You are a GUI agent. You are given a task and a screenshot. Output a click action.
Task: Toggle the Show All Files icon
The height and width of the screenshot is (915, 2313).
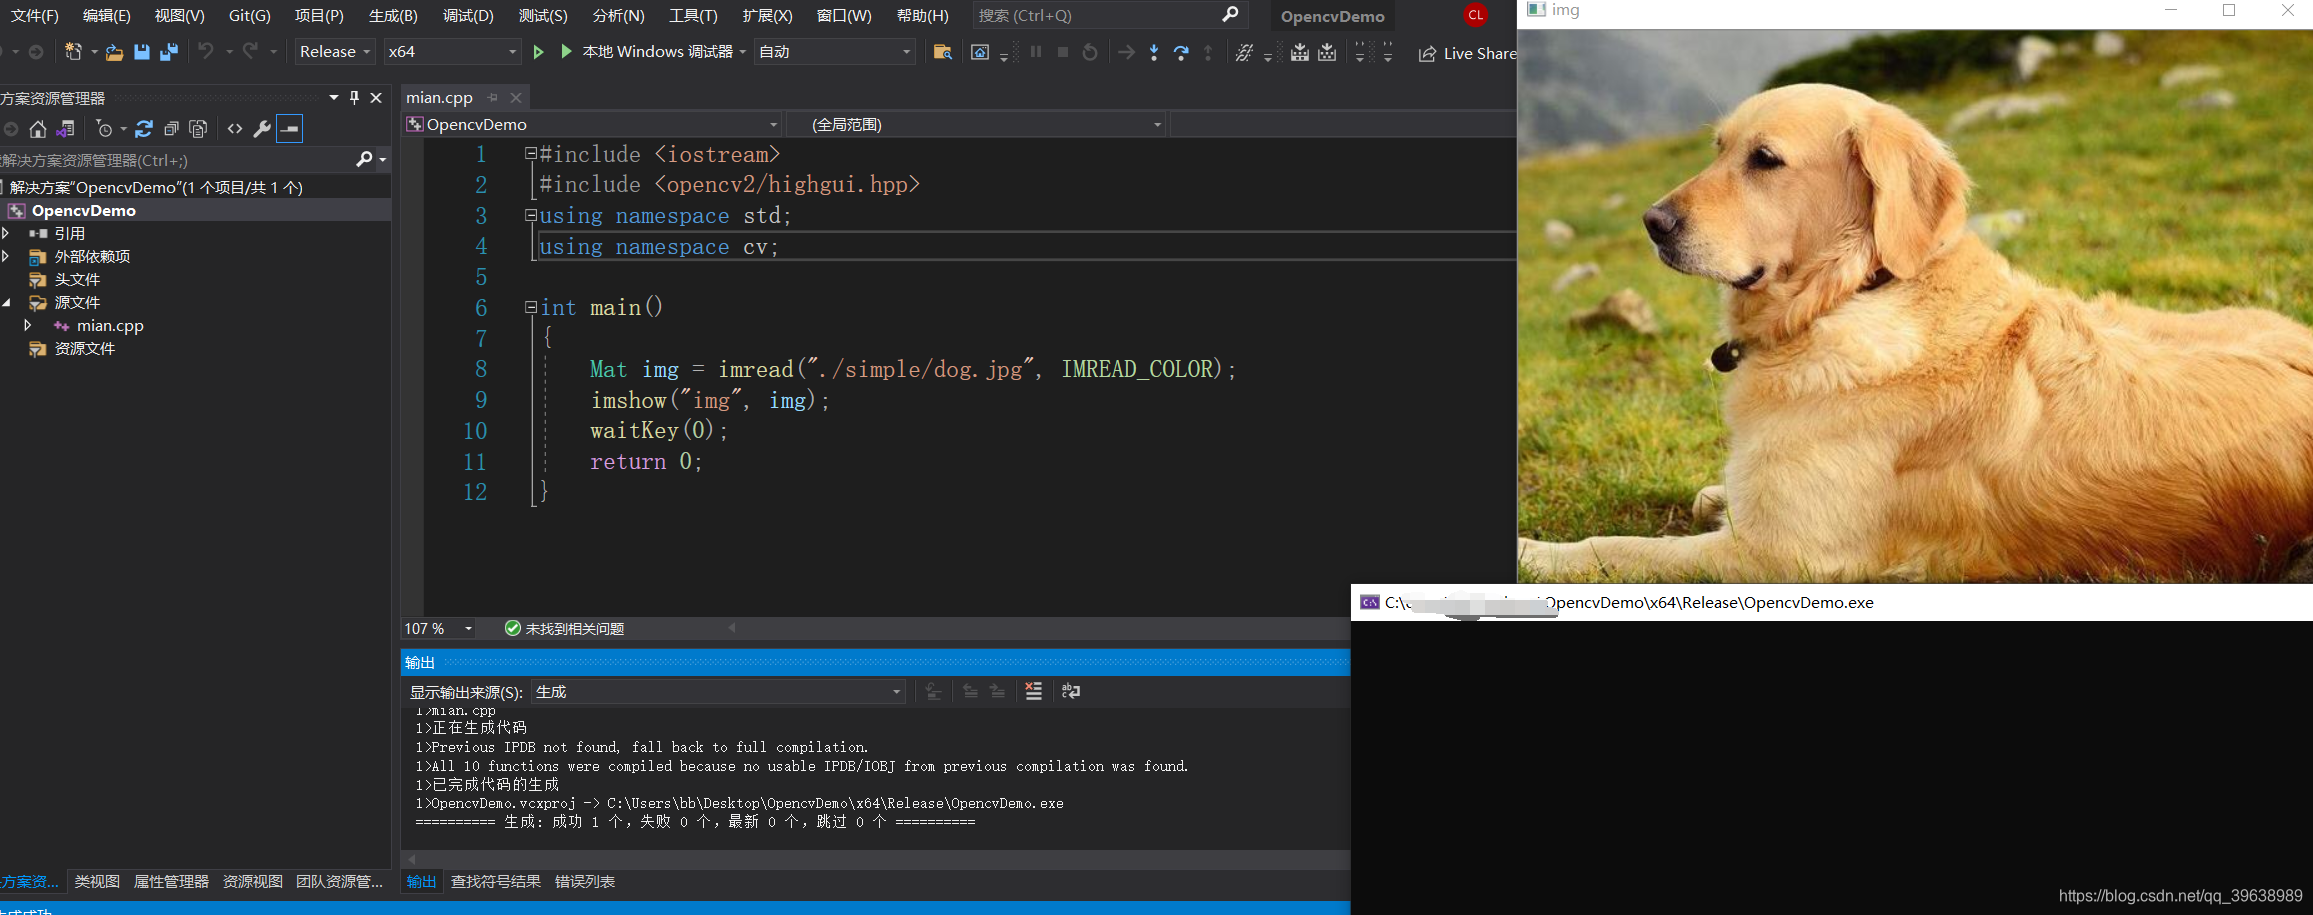[198, 129]
